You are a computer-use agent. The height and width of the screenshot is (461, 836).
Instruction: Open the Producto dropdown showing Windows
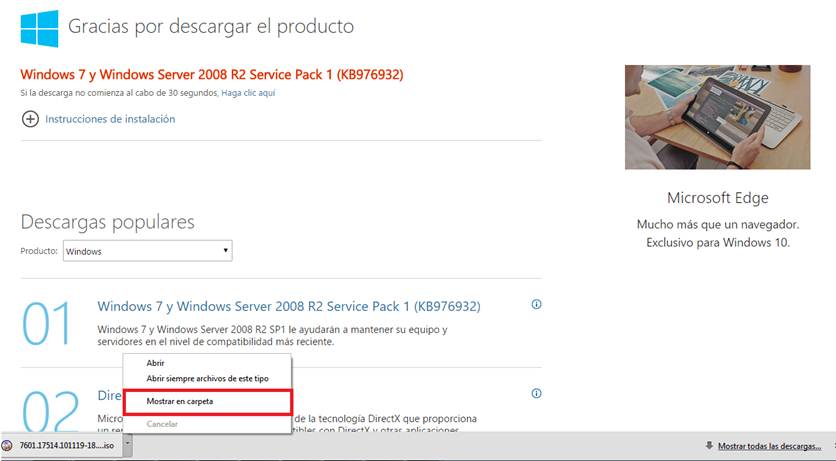148,251
